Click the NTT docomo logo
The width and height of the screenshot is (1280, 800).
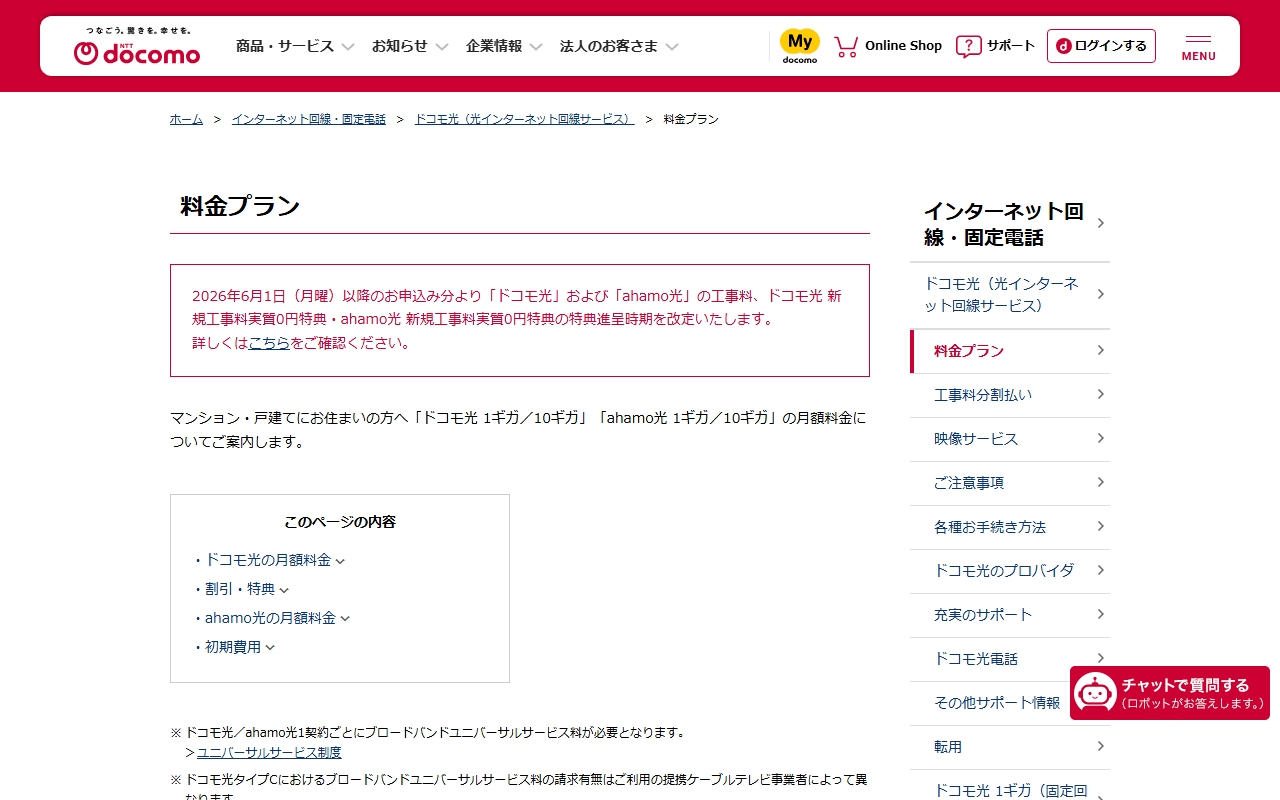(x=137, y=47)
